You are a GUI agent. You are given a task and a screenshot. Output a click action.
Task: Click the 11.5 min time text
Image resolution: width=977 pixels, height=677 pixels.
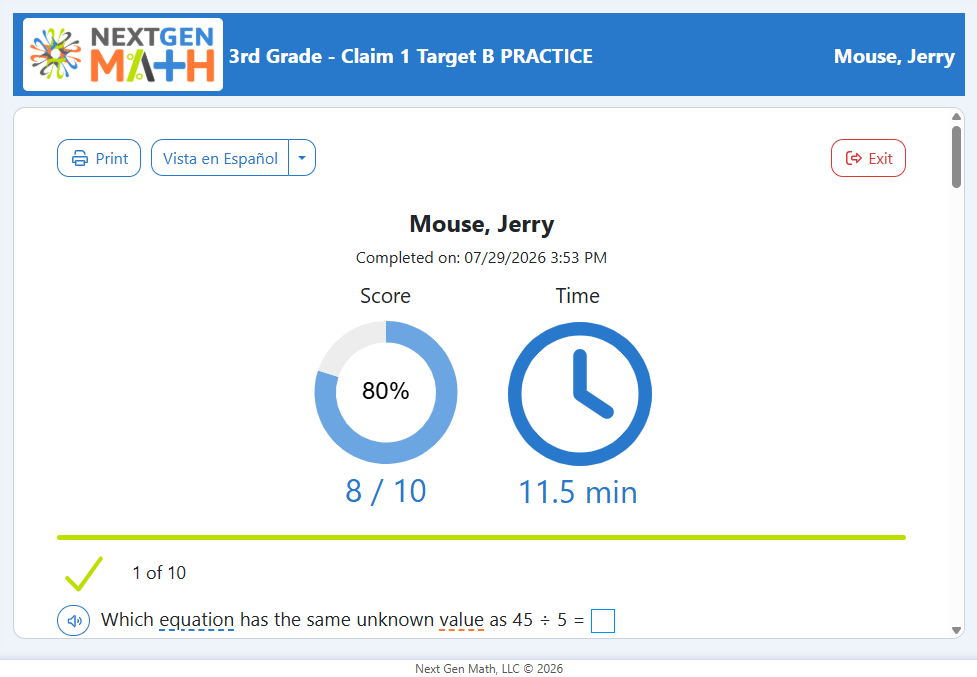(x=578, y=492)
